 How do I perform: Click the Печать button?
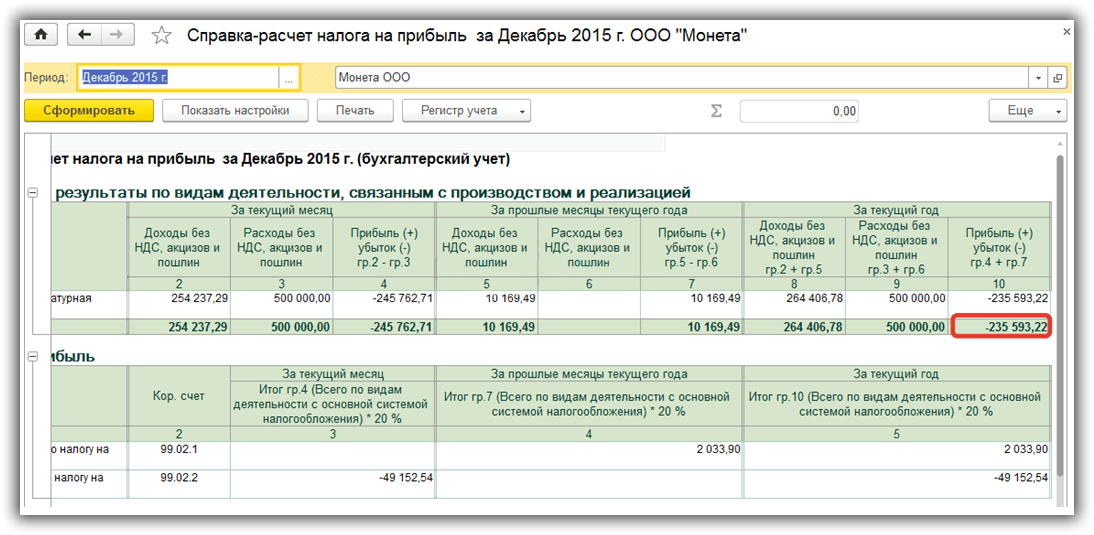(355, 111)
